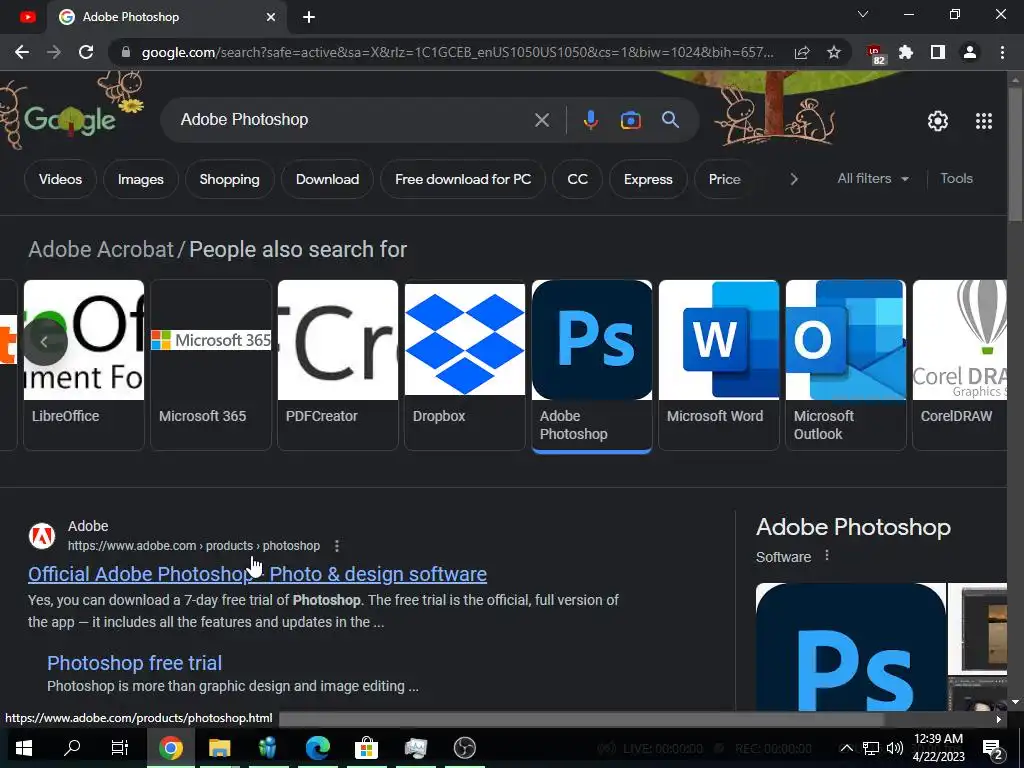Viewport: 1024px width, 768px height.
Task: Filter results by Videos
Action: (60, 179)
